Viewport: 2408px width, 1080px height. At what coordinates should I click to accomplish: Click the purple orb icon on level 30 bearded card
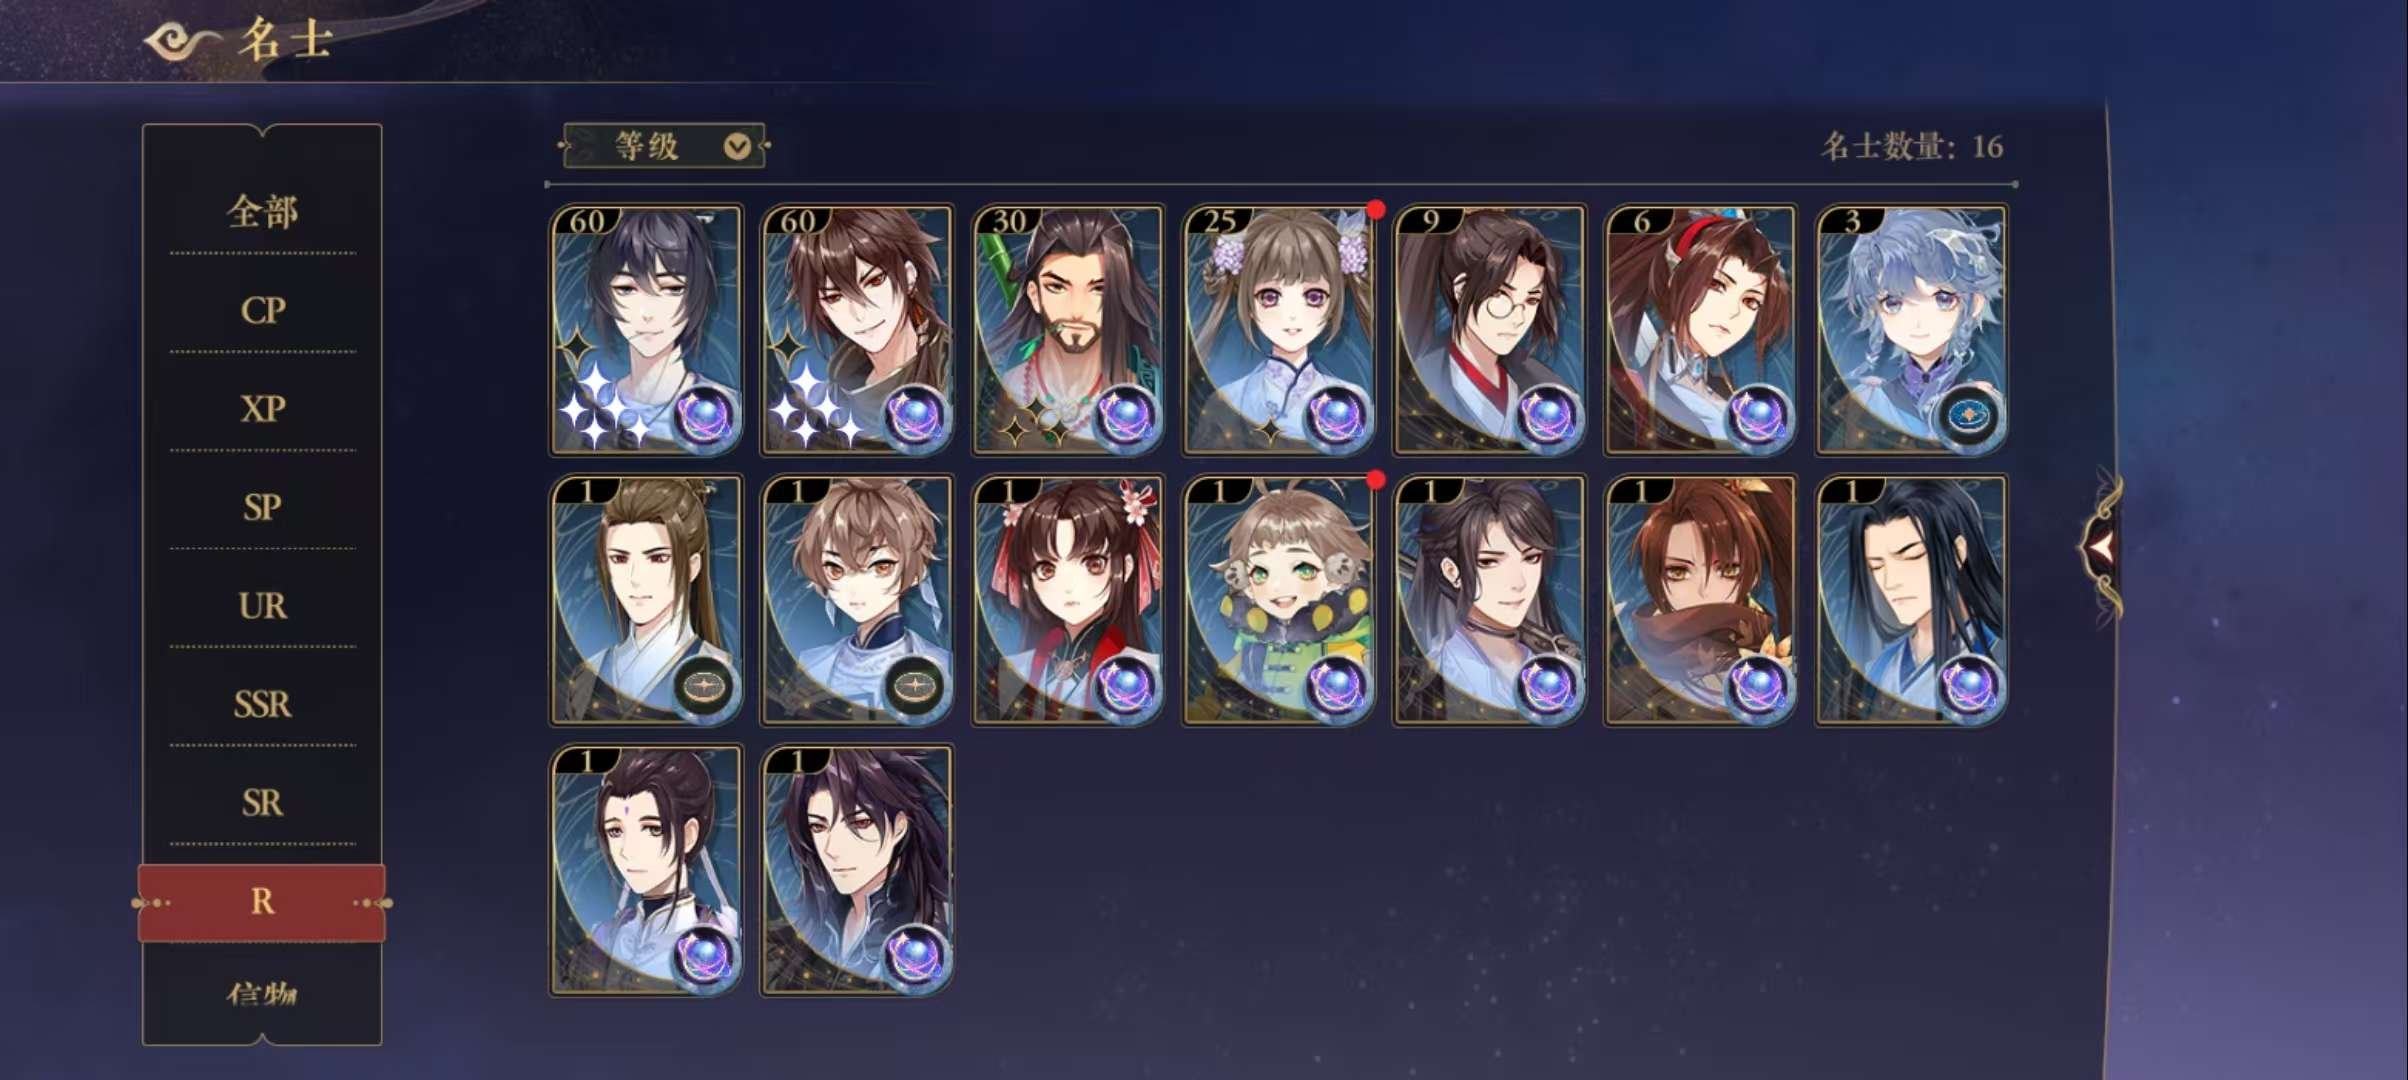[1125, 415]
